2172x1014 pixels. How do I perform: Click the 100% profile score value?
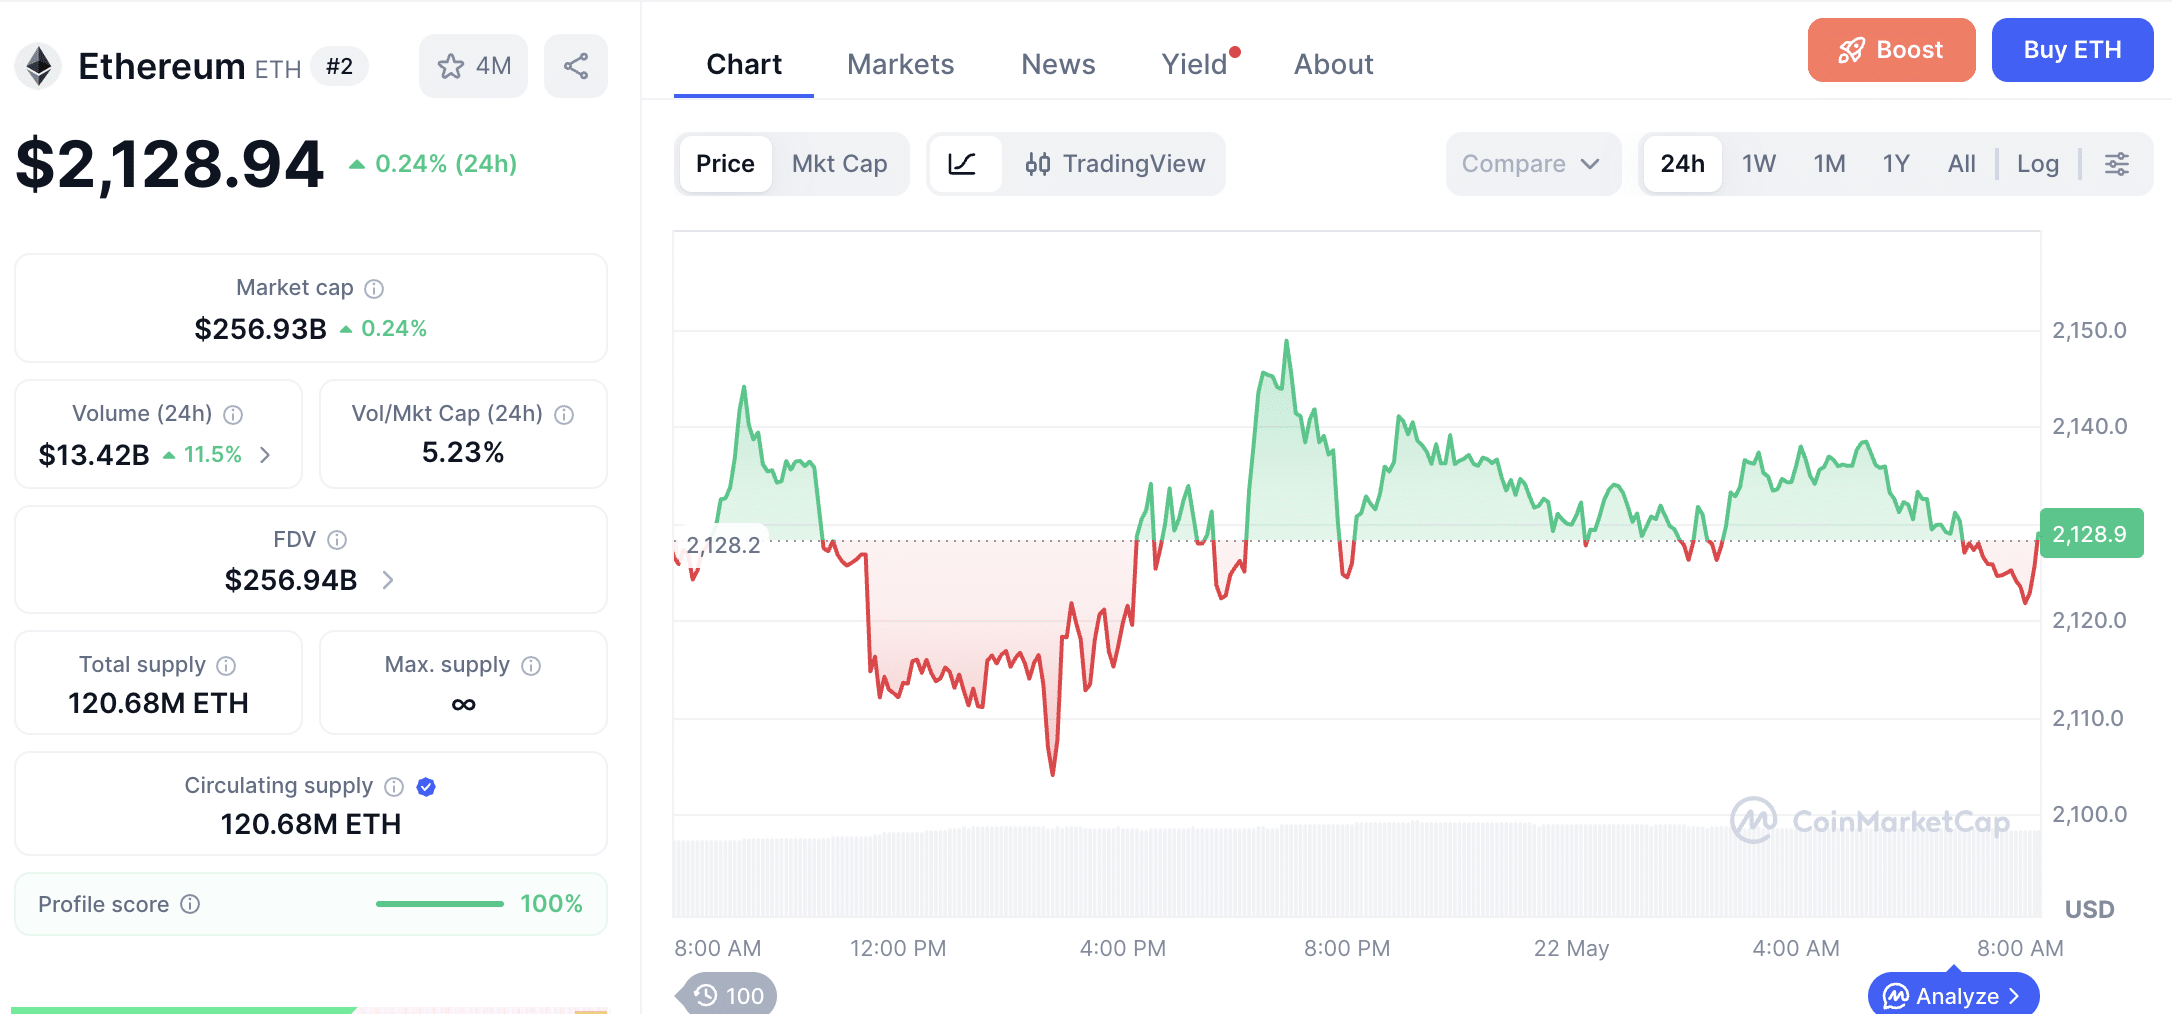tap(551, 904)
